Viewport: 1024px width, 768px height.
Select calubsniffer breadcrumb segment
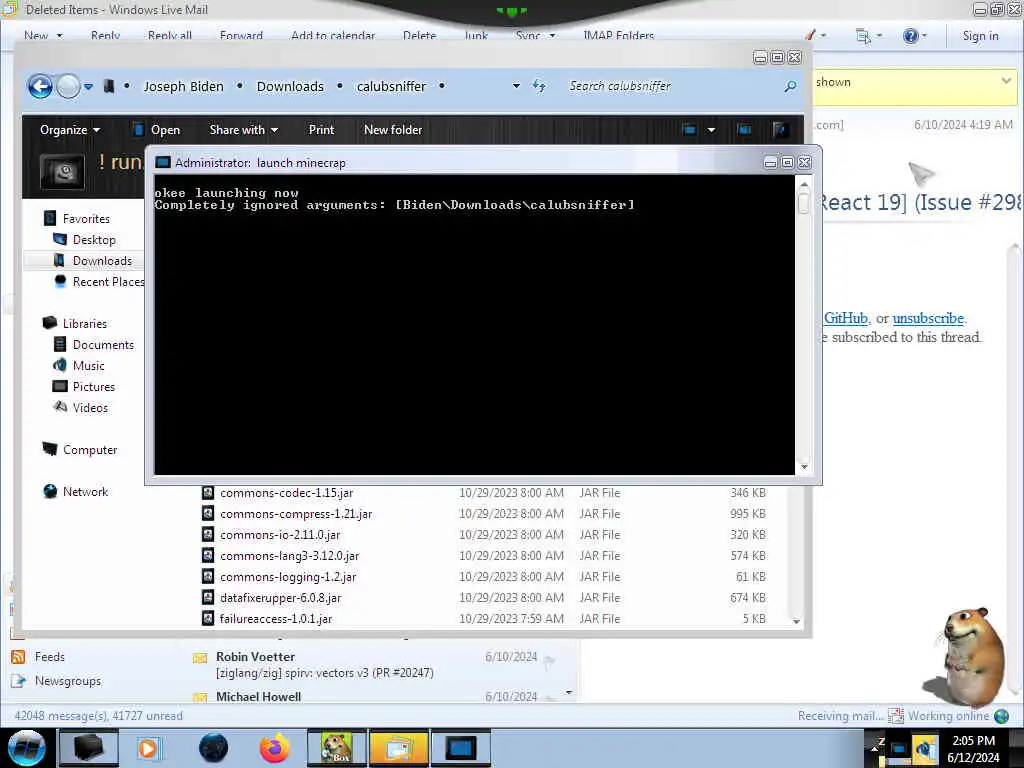click(391, 86)
